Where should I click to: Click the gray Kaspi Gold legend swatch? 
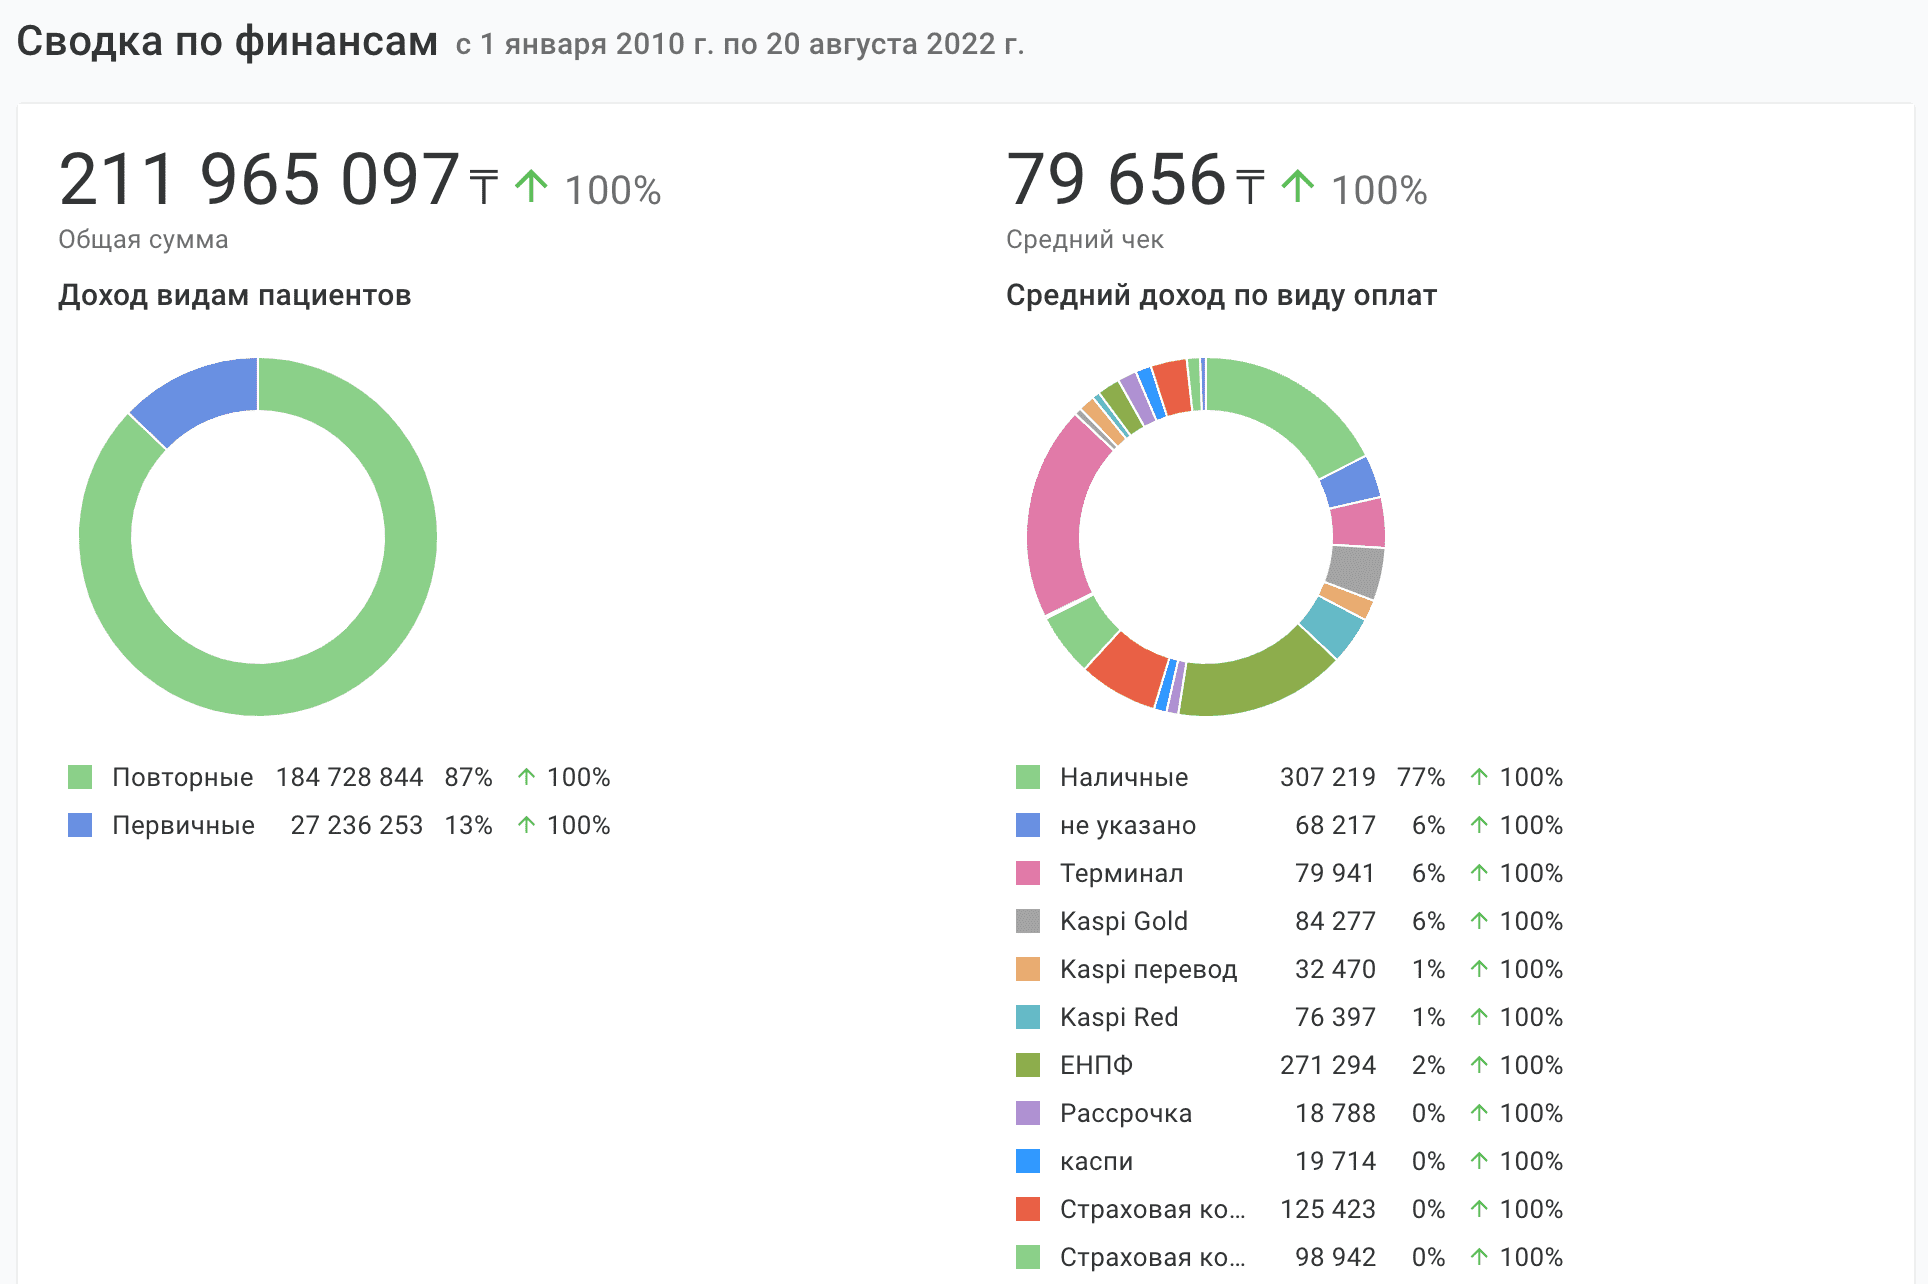tap(1027, 921)
